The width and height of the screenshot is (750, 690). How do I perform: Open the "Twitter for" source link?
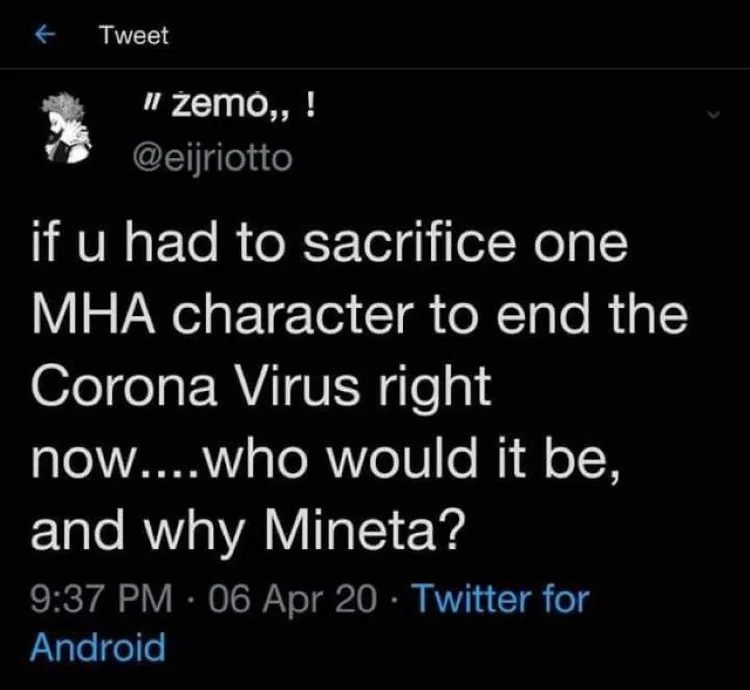coord(501,600)
